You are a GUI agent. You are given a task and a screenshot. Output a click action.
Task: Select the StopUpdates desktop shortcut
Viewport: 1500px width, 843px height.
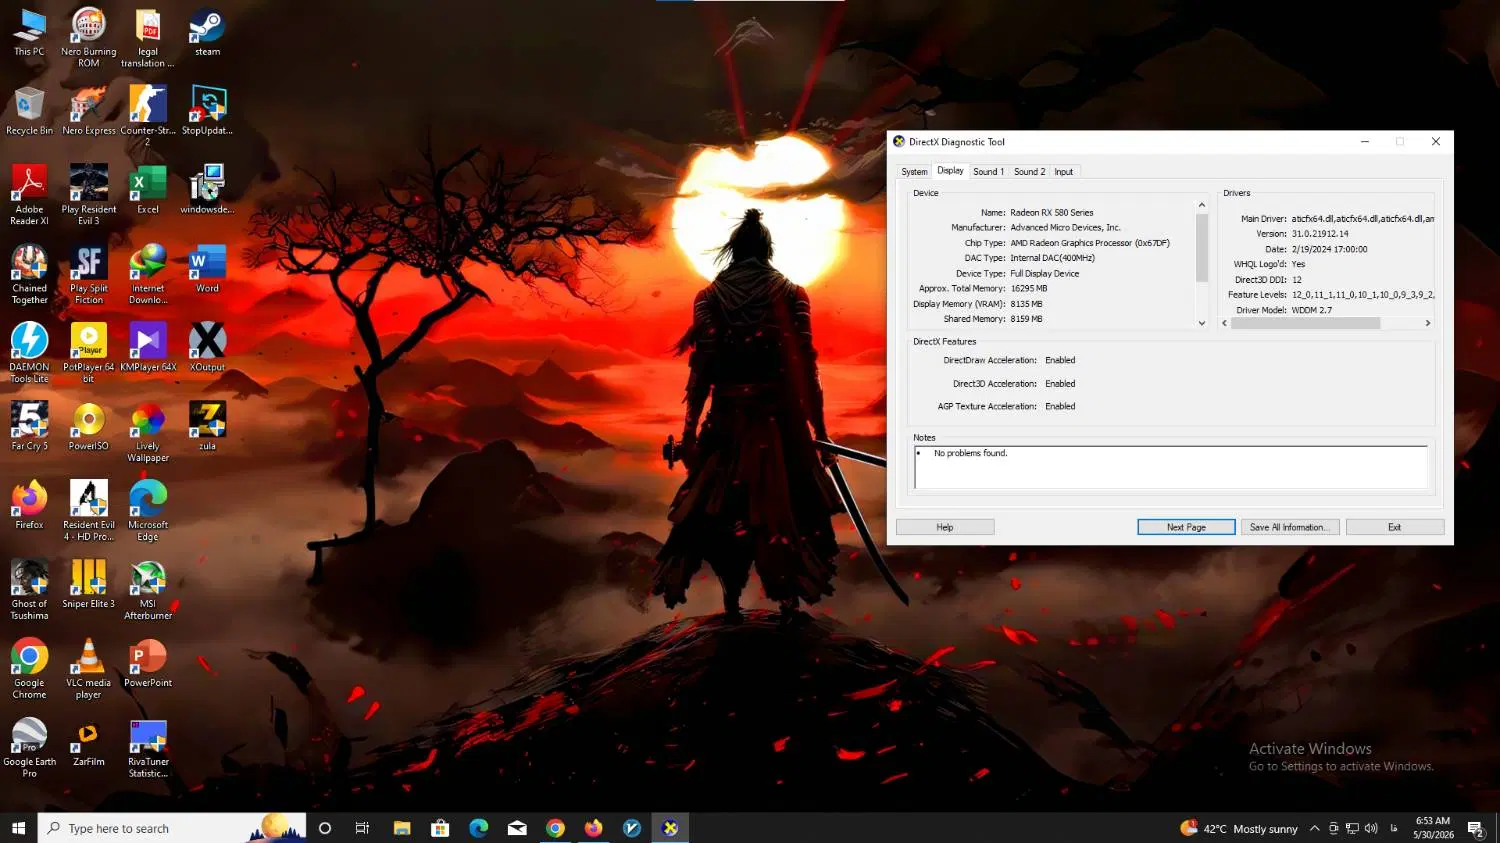(207, 111)
